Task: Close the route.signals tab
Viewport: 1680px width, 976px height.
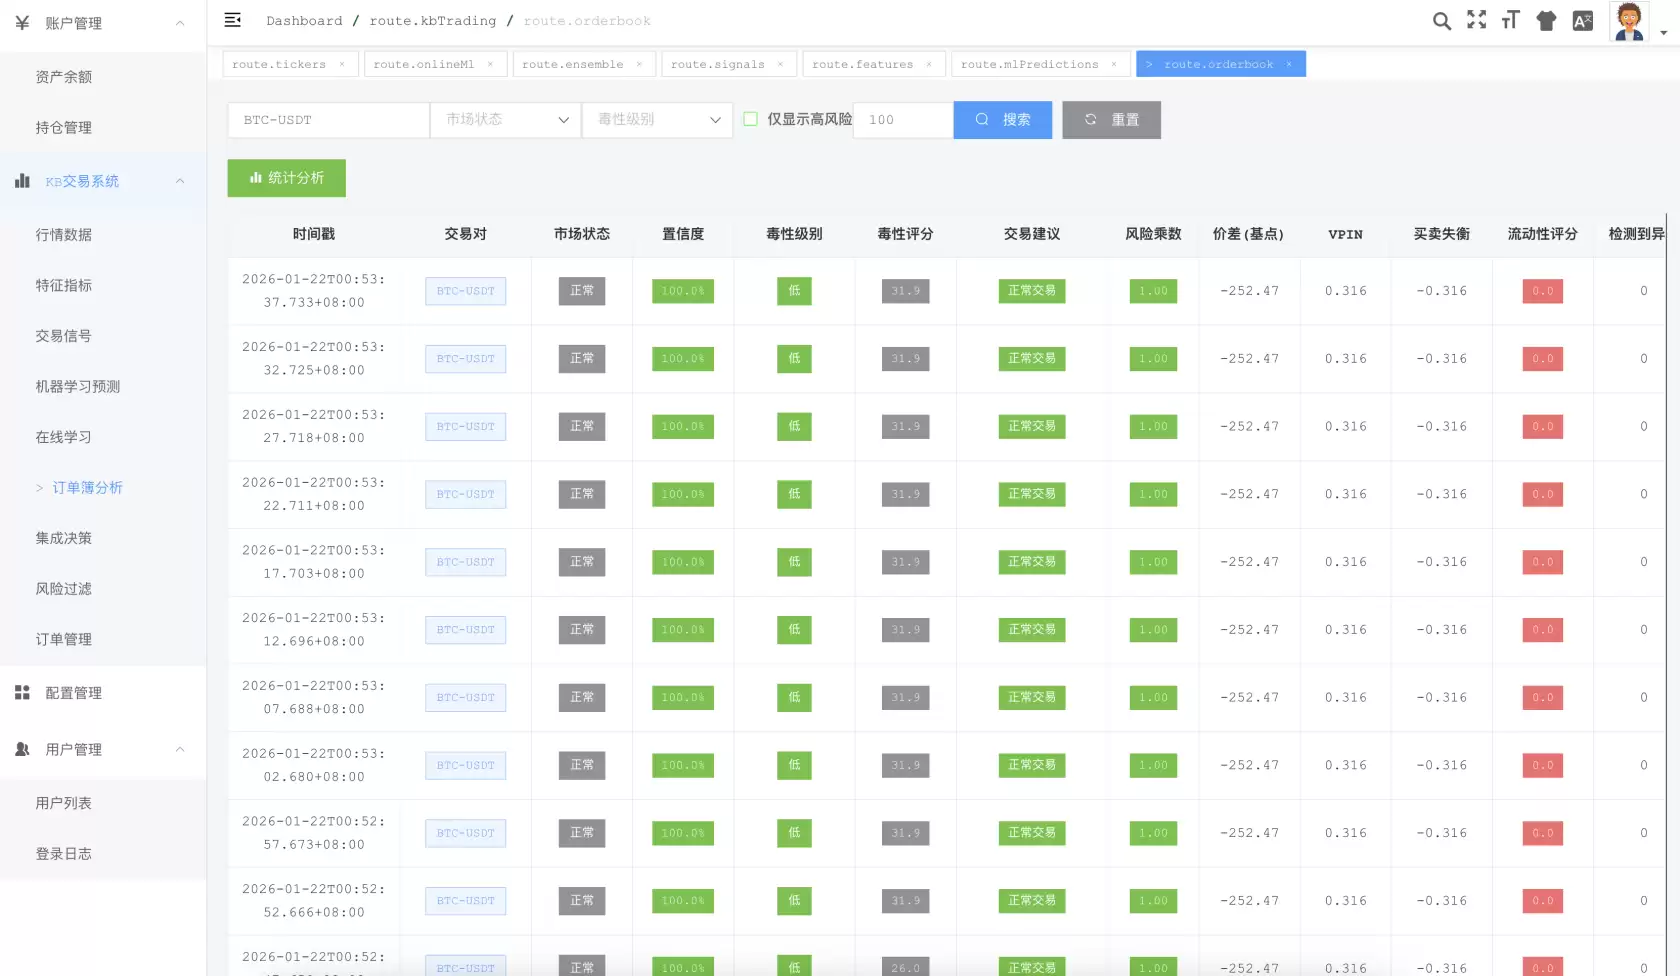Action: pyautogui.click(x=780, y=64)
